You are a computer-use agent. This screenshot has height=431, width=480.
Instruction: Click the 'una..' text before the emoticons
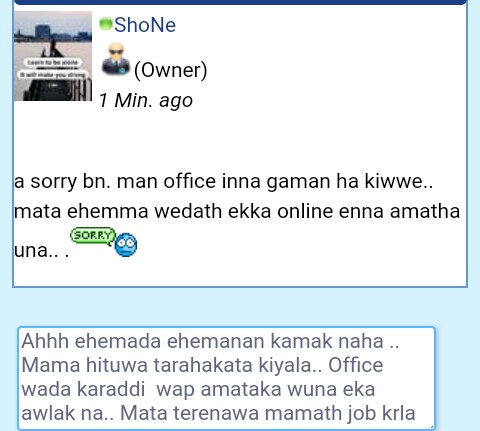coord(41,250)
